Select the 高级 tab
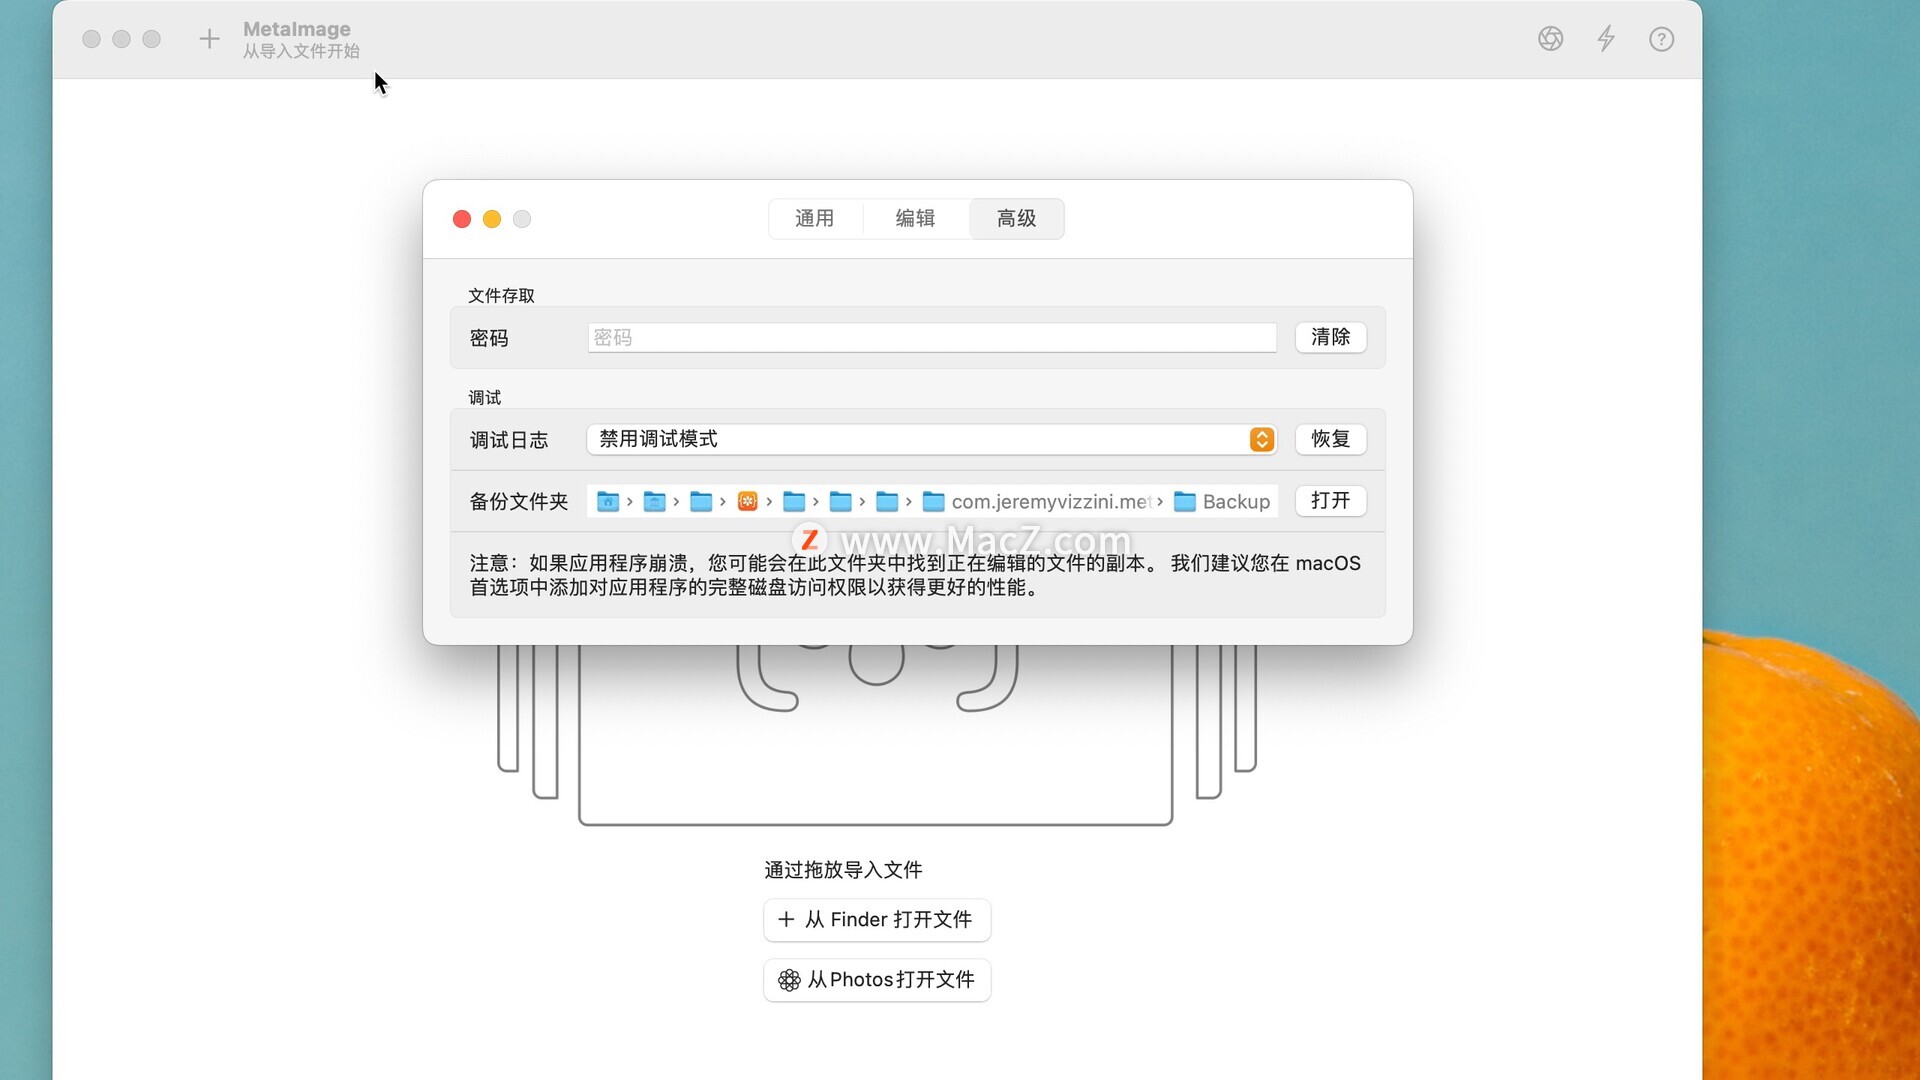Screen dimensions: 1920x1080 1017,219
